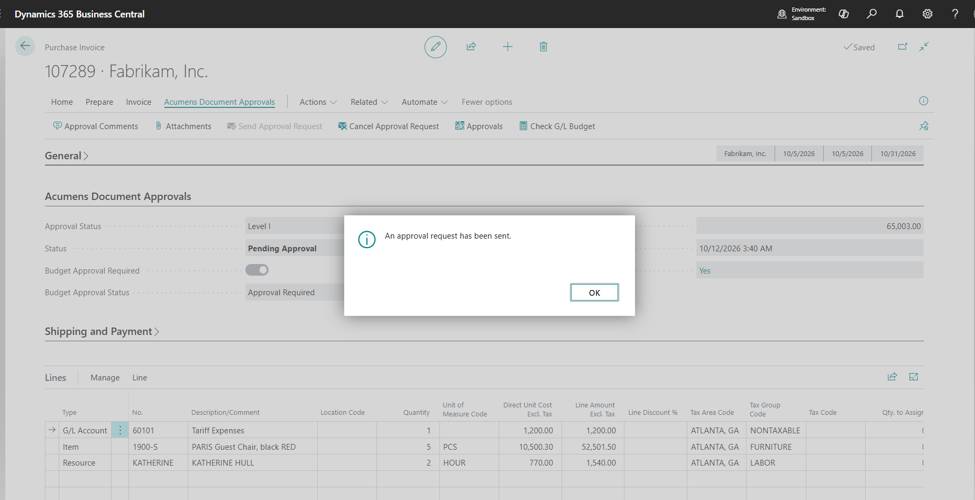Screen dimensions: 975x500
Task: Go back with the arrow icon
Action: (25, 46)
